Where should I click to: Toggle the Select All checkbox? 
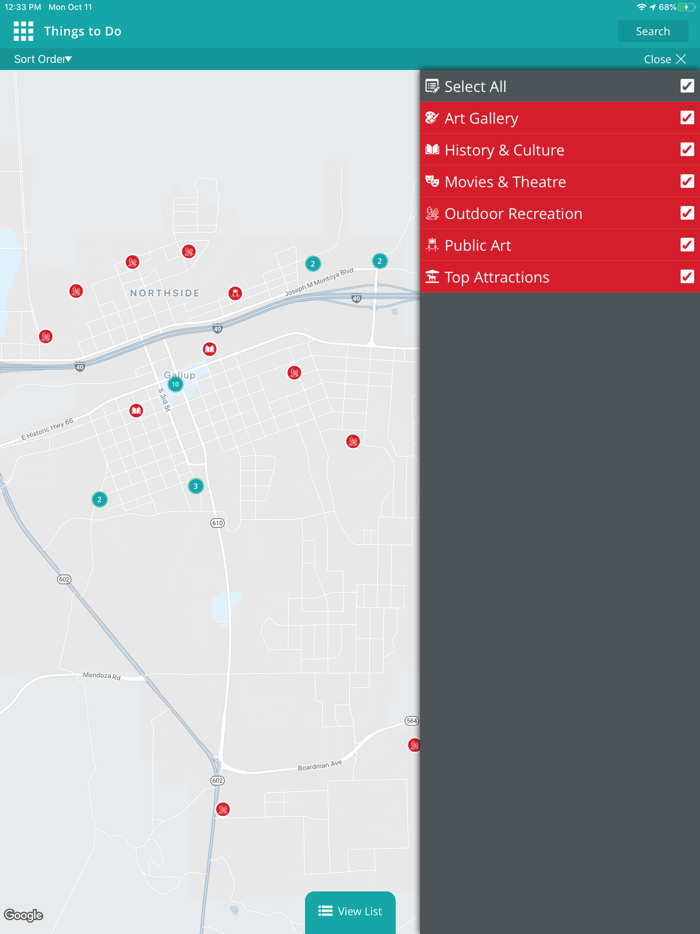(687, 86)
